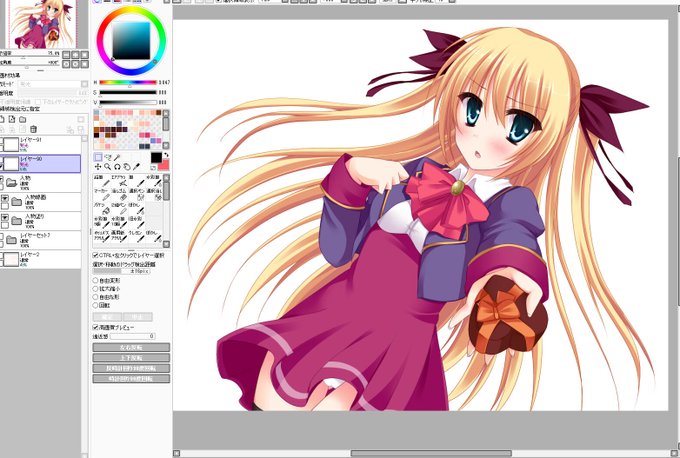The height and width of the screenshot is (458, 680).
Task: Select the magic wand tool
Action: click(118, 157)
